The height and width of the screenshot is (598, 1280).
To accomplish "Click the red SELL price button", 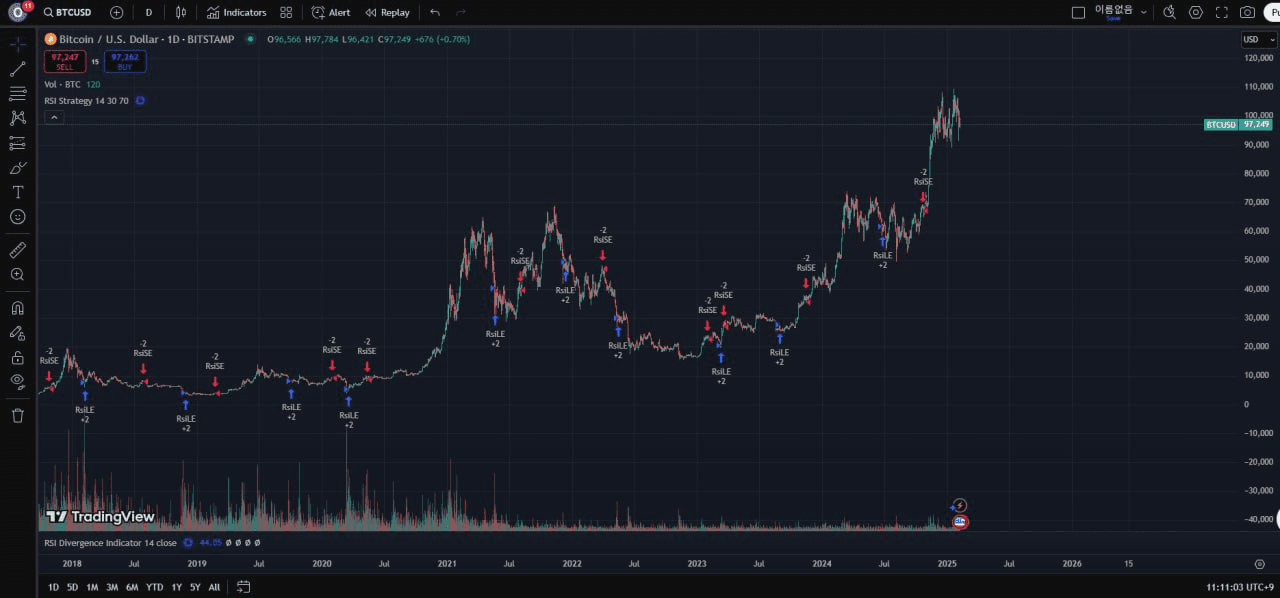I will (x=64, y=62).
